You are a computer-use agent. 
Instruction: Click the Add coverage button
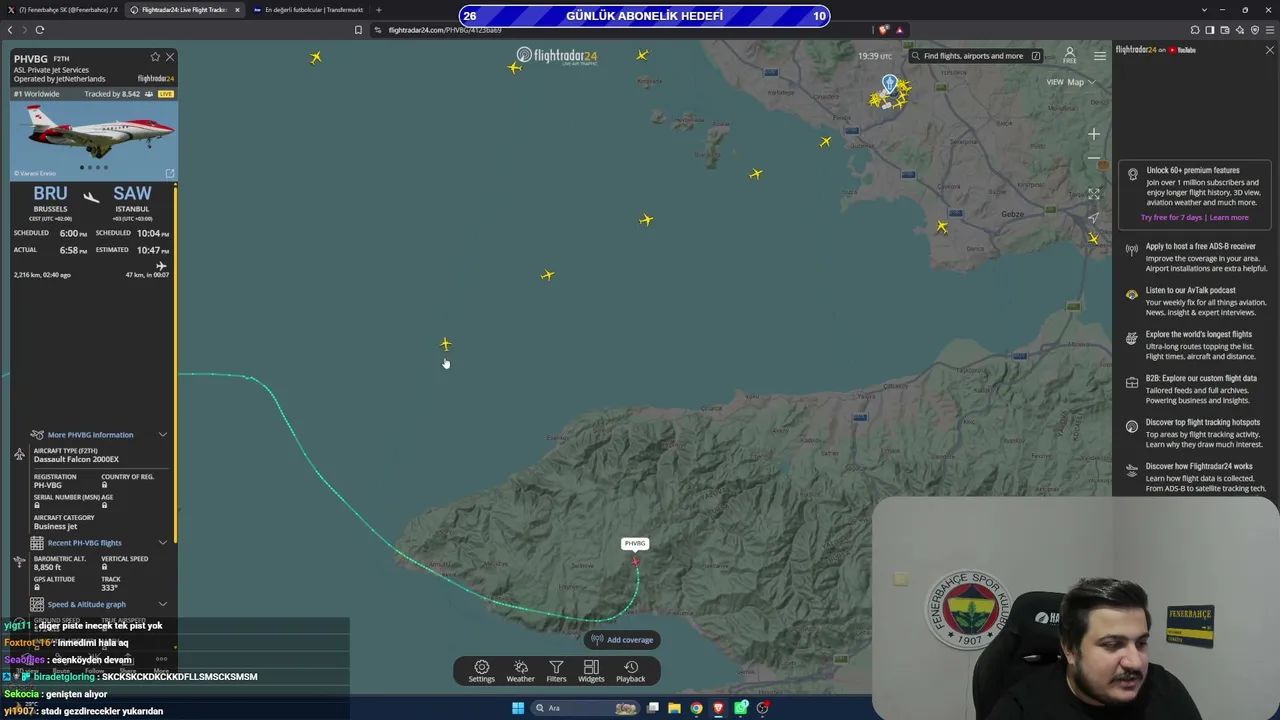click(622, 640)
